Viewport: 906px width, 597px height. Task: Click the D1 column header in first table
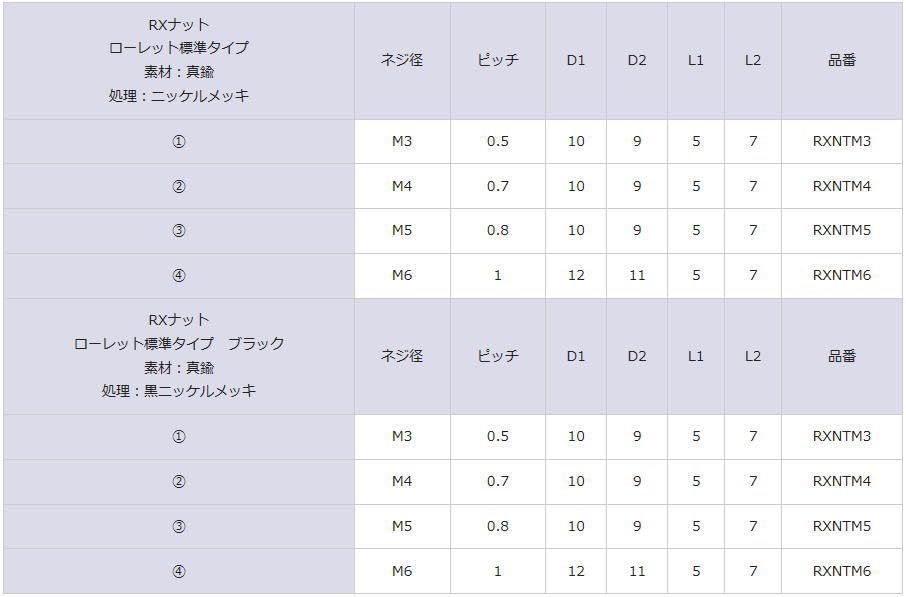click(575, 60)
